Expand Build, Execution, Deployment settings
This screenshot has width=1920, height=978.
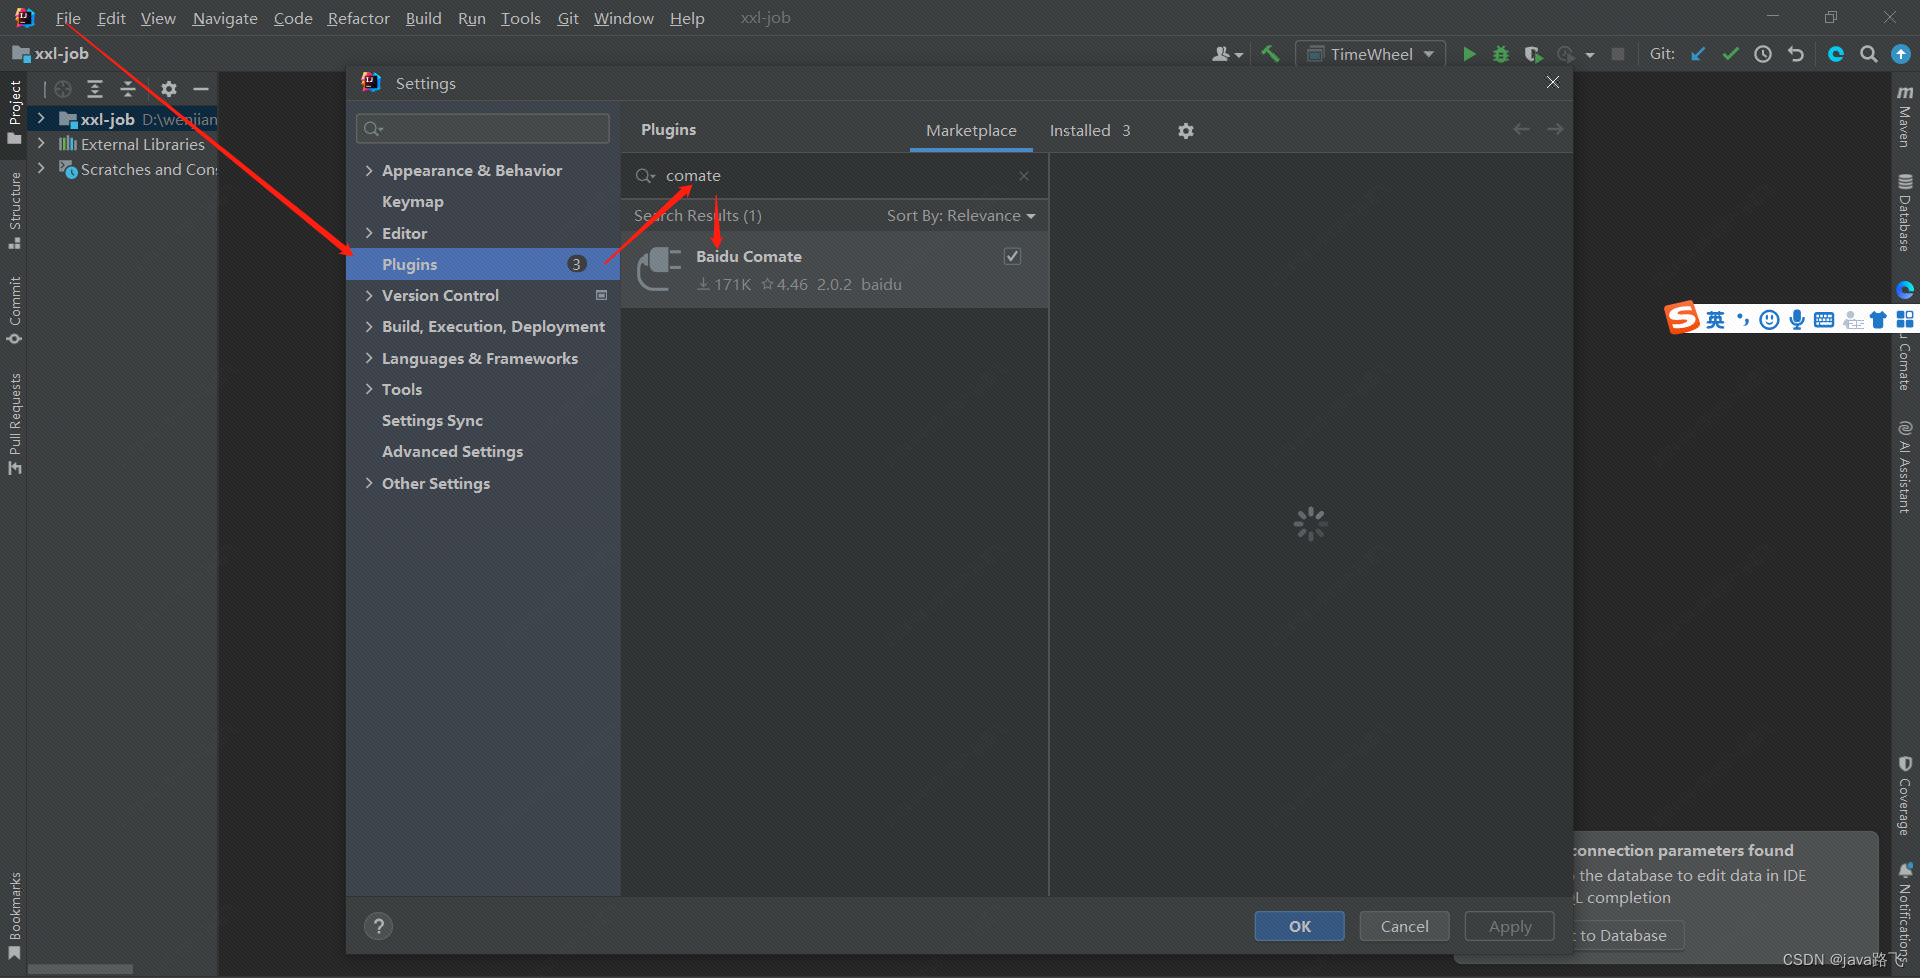coord(369,327)
